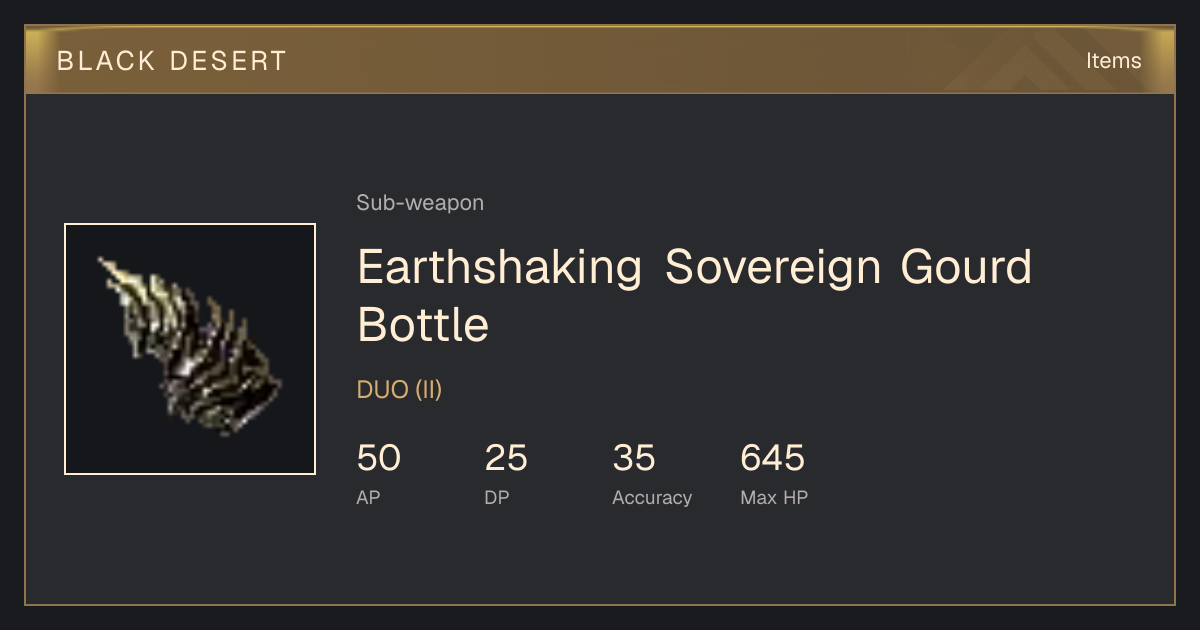This screenshot has width=1200, height=630.
Task: Click the Accuracy stat label
Action: coord(652,498)
